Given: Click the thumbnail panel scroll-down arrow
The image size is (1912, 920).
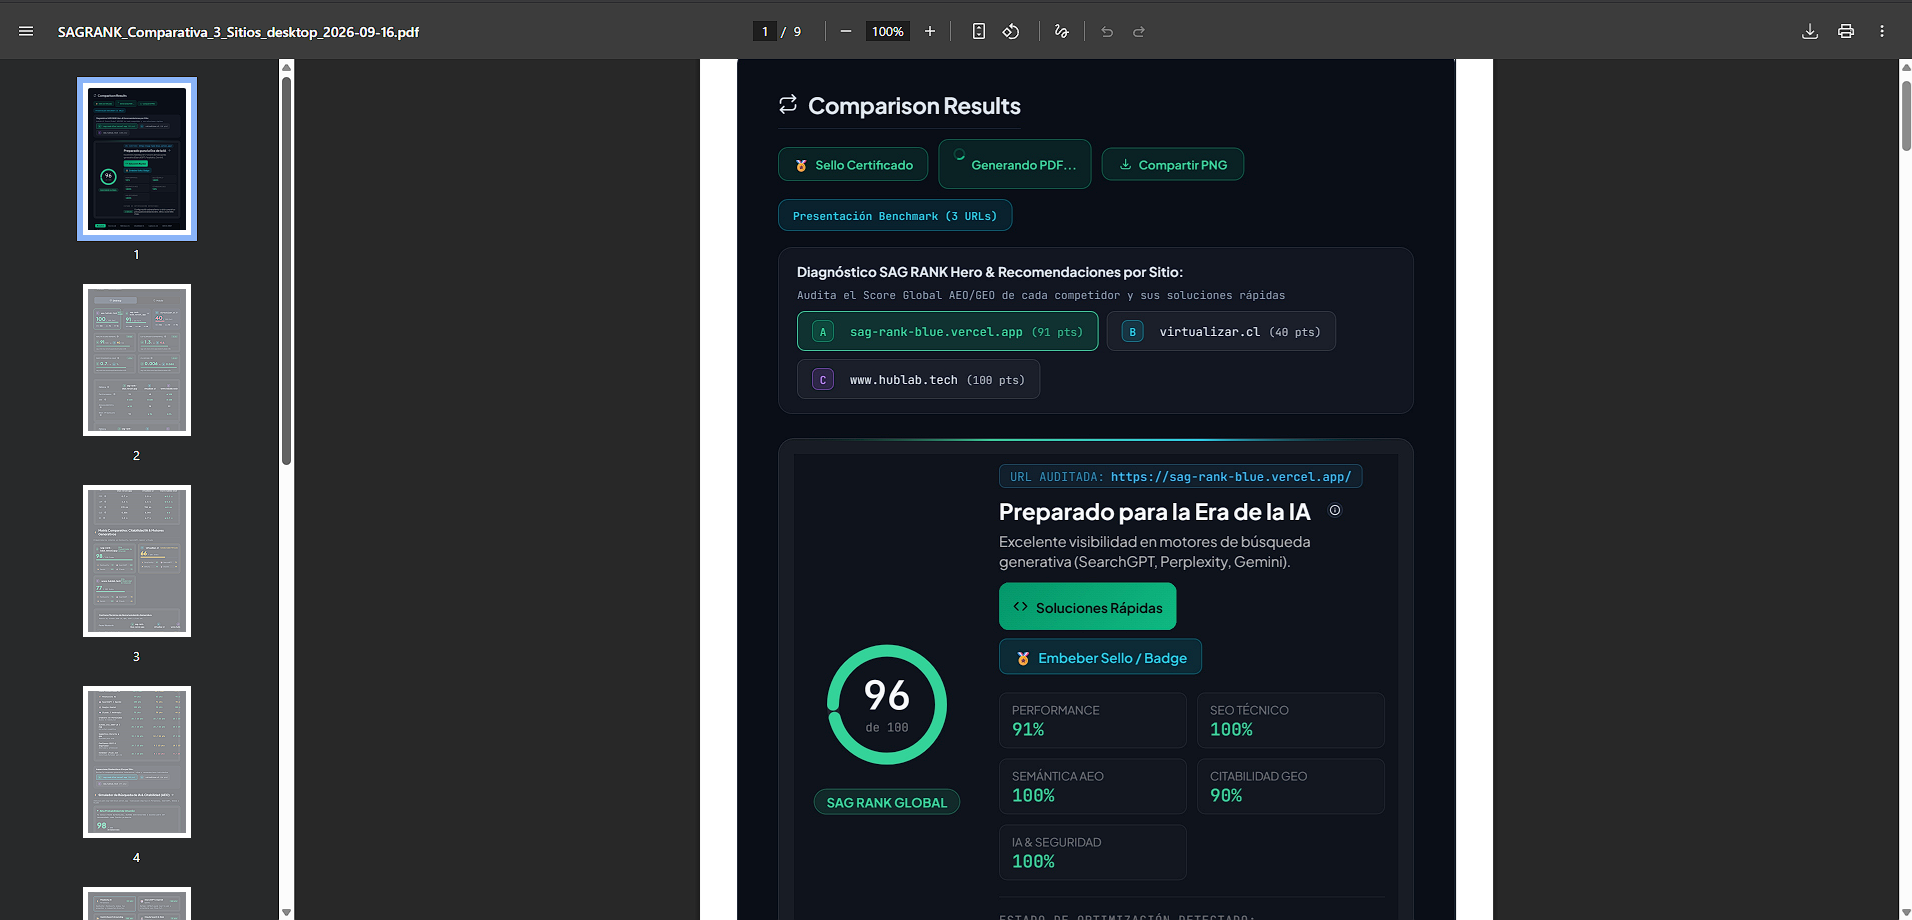Looking at the screenshot, I should pos(286,911).
